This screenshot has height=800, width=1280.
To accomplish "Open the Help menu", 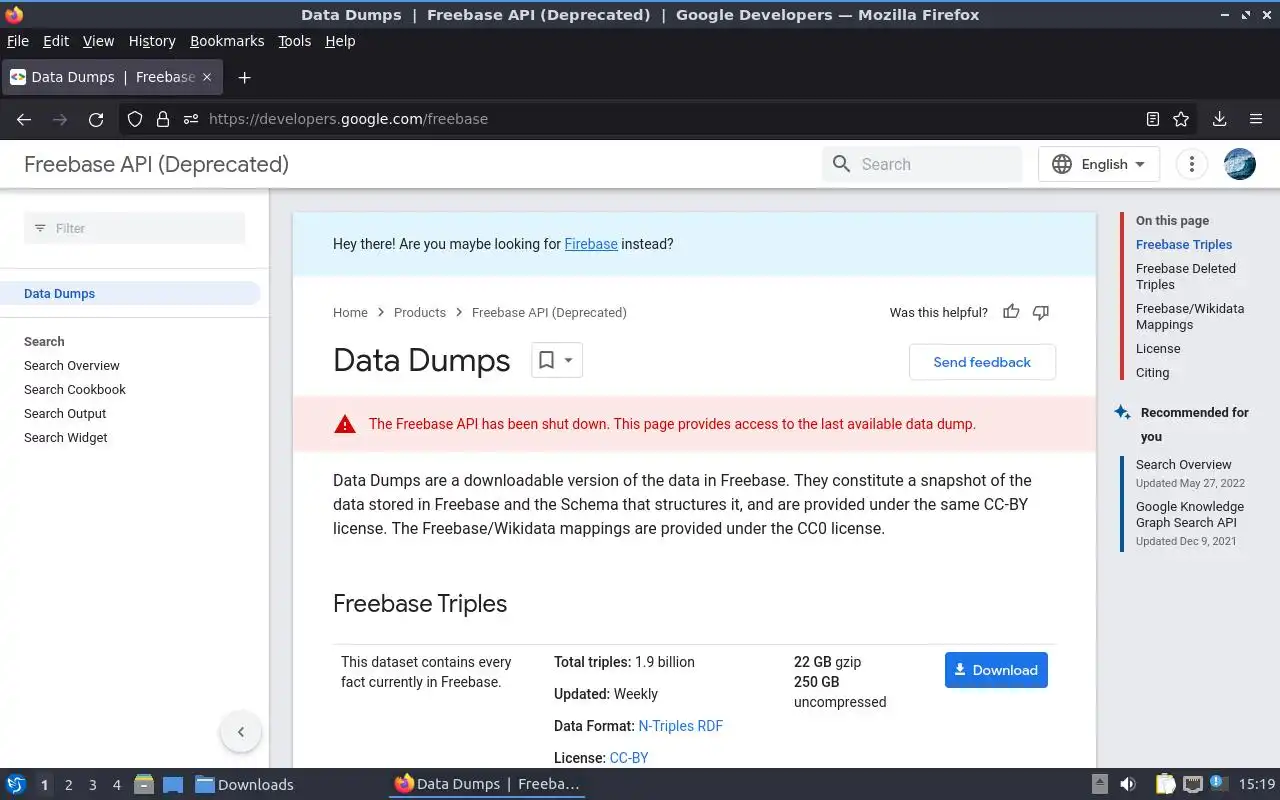I will coord(340,41).
